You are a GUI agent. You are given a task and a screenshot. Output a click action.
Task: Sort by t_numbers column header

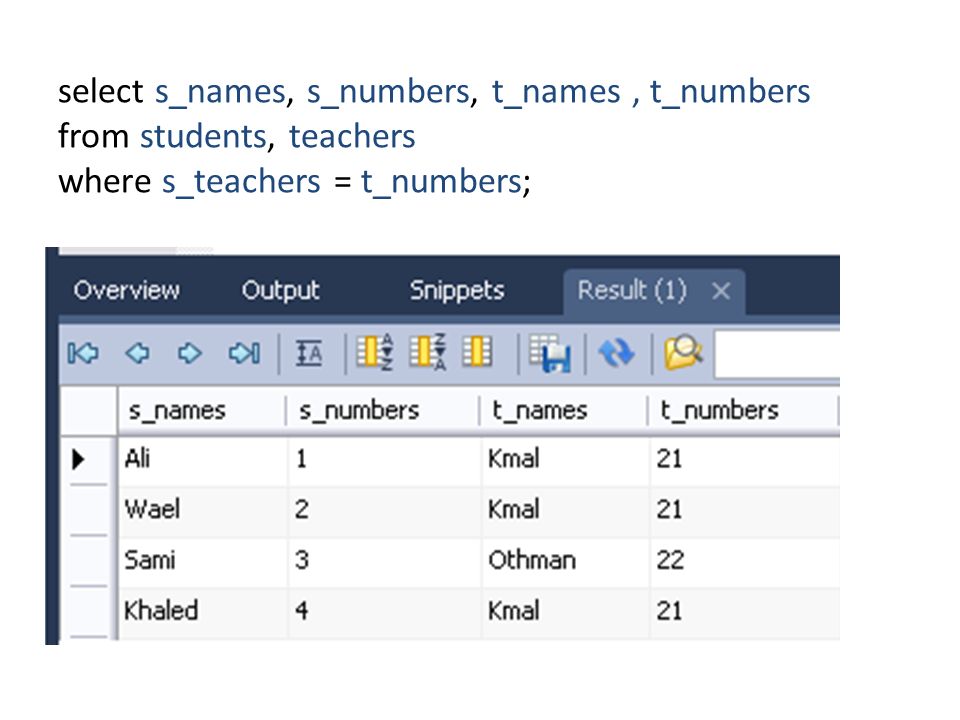tap(743, 411)
